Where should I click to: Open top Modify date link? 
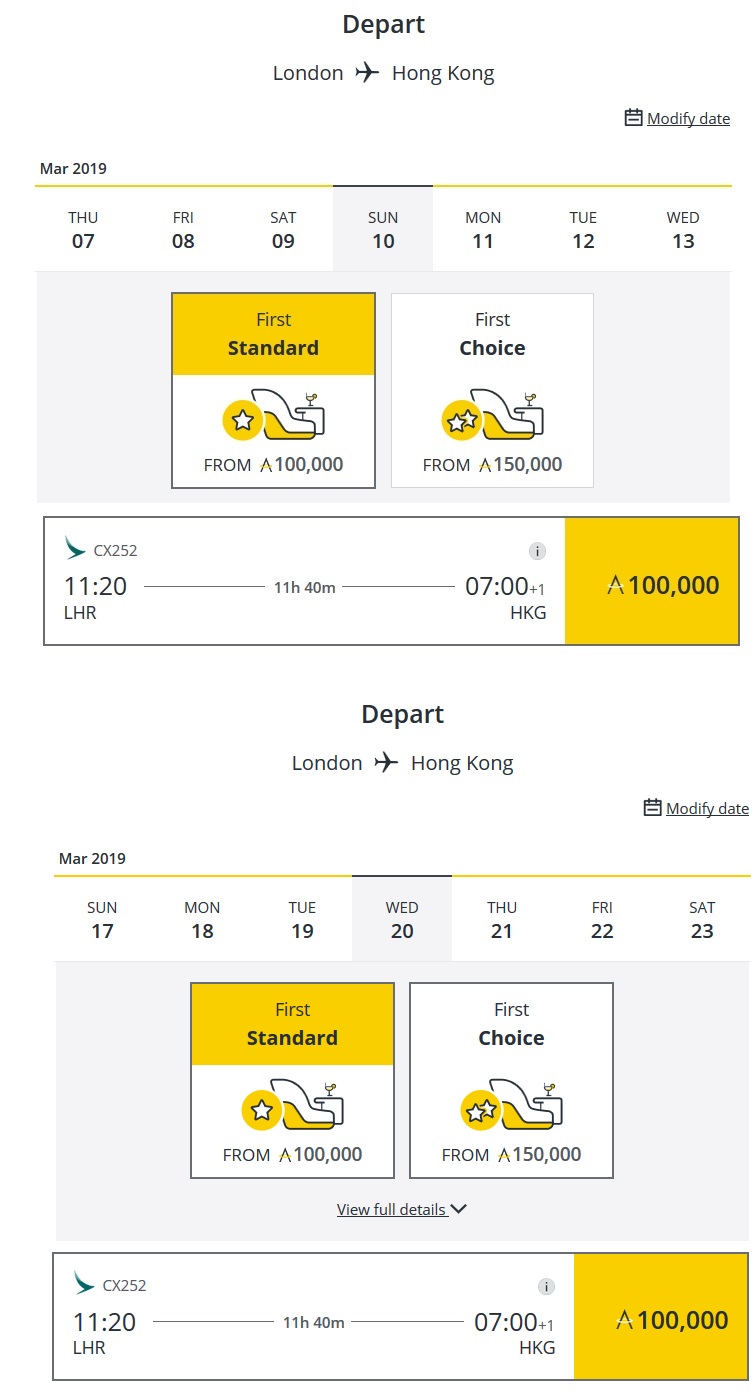click(688, 119)
